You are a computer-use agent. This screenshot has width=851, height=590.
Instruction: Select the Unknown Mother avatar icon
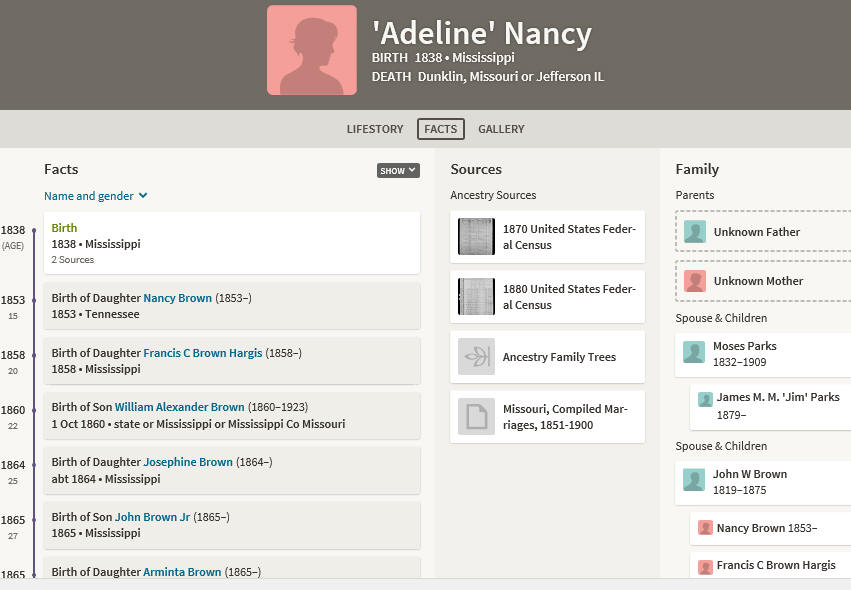(695, 281)
